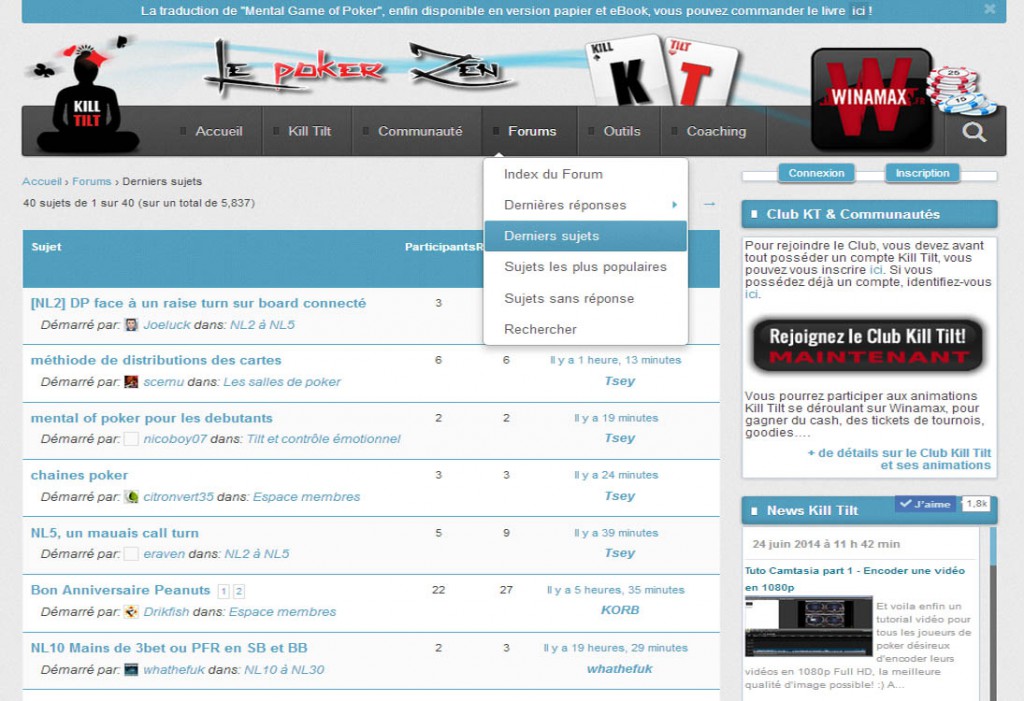Click the Kill Tilt meditating figure logo

point(88,98)
